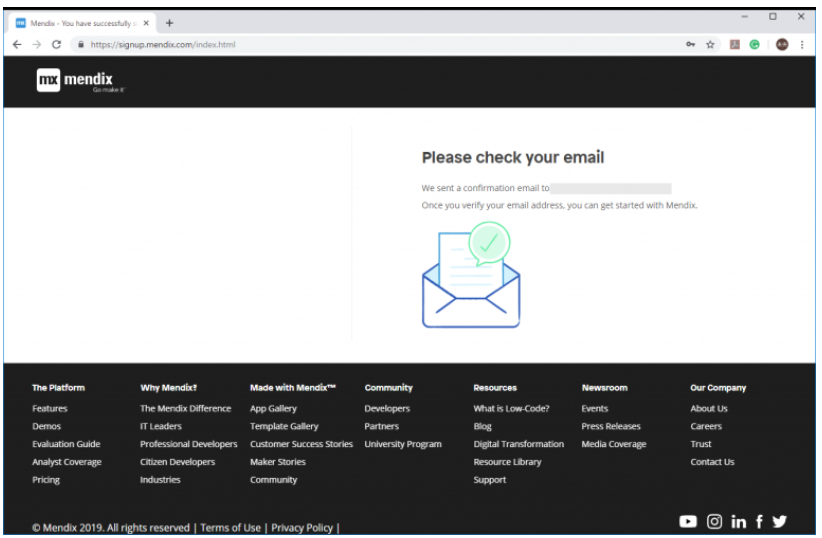Open the Resource Library link
The width and height of the screenshot is (822, 538).
point(507,462)
